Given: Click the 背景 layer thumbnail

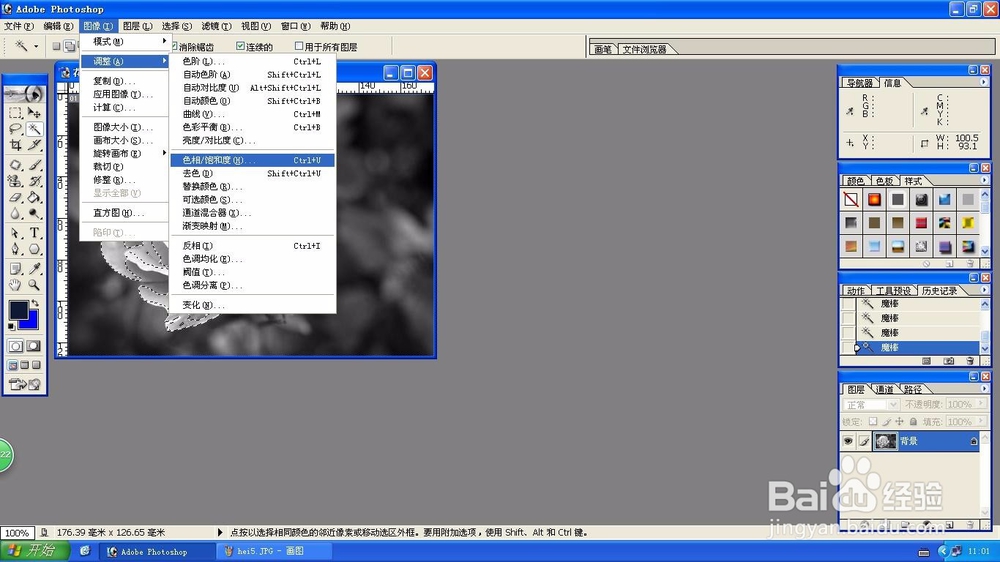Looking at the screenshot, I should [x=885, y=441].
